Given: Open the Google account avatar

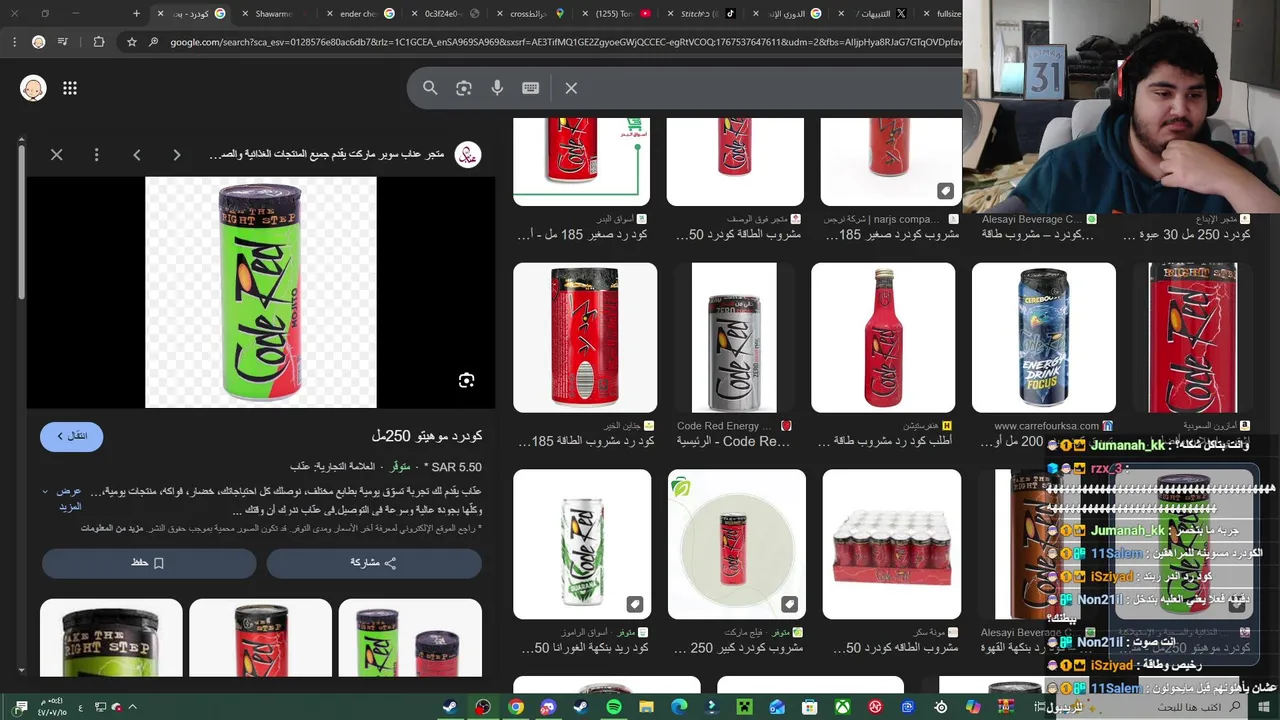Looking at the screenshot, I should 33,88.
